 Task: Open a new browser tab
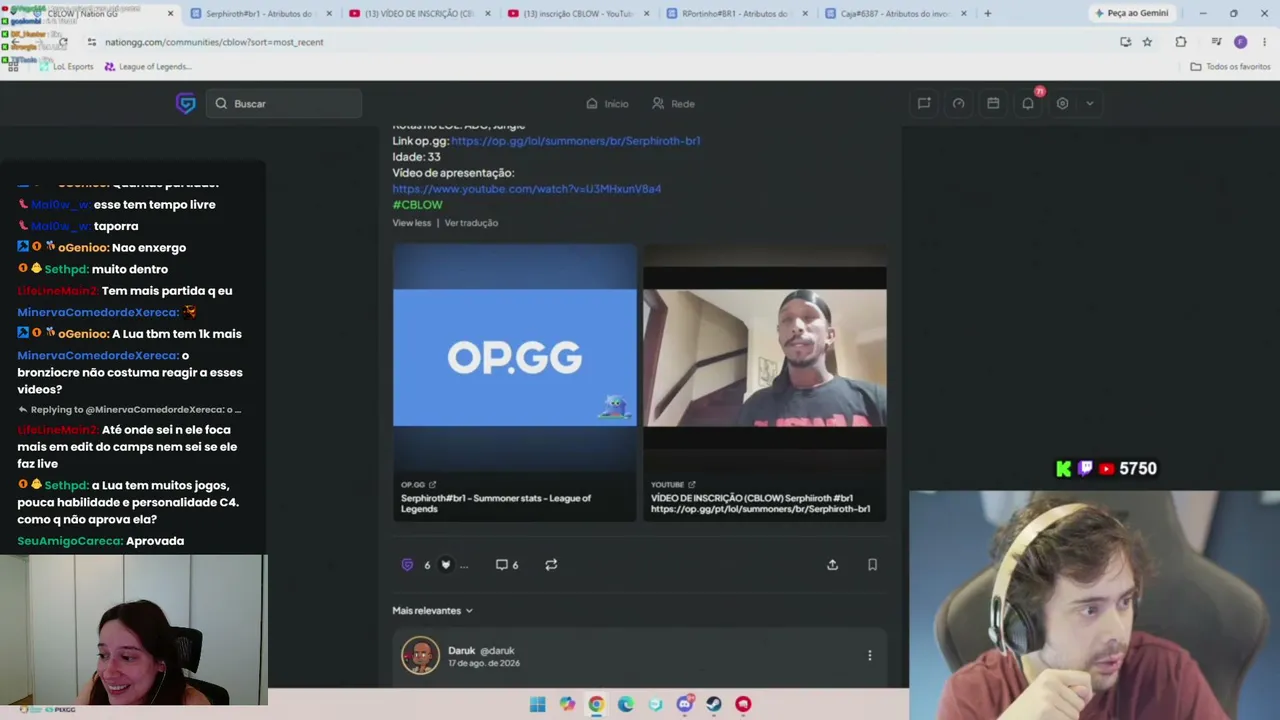click(987, 14)
